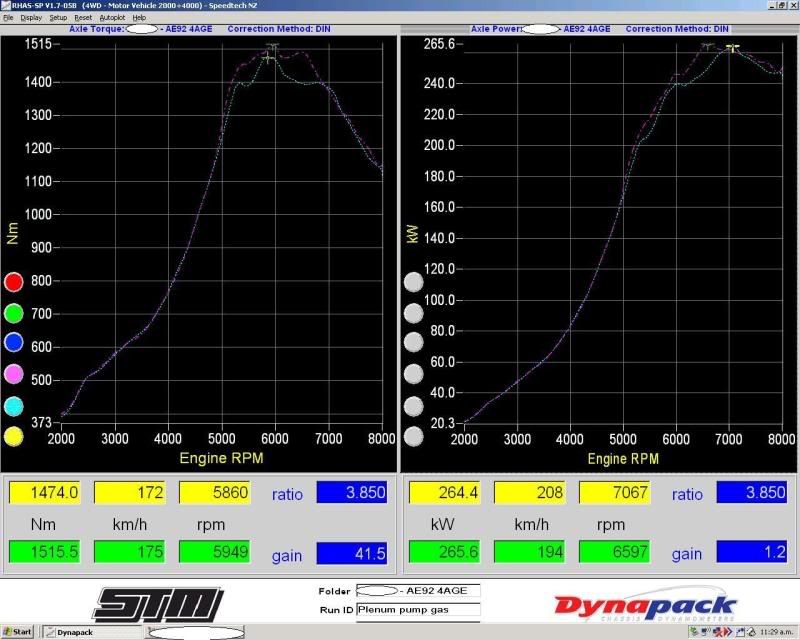Select the yellow 1474.0 Nm torque value
The height and width of the screenshot is (640, 800).
click(44, 493)
